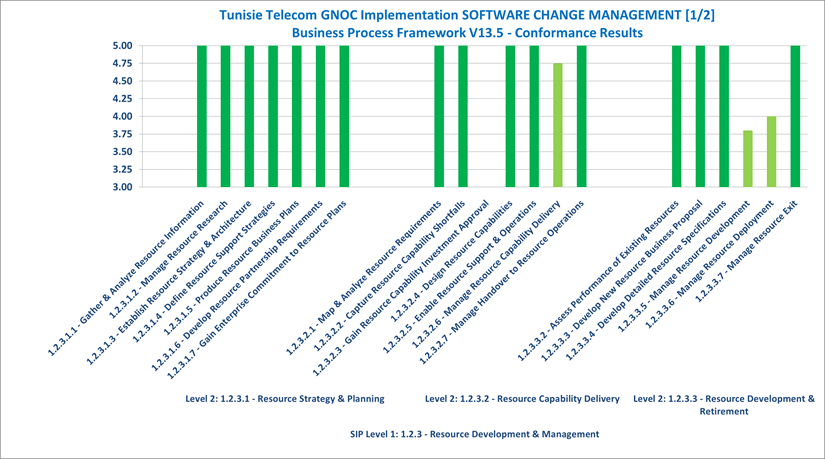Select the light green bar reaching 4.00
Screen dimensions: 825x459
pos(771,152)
